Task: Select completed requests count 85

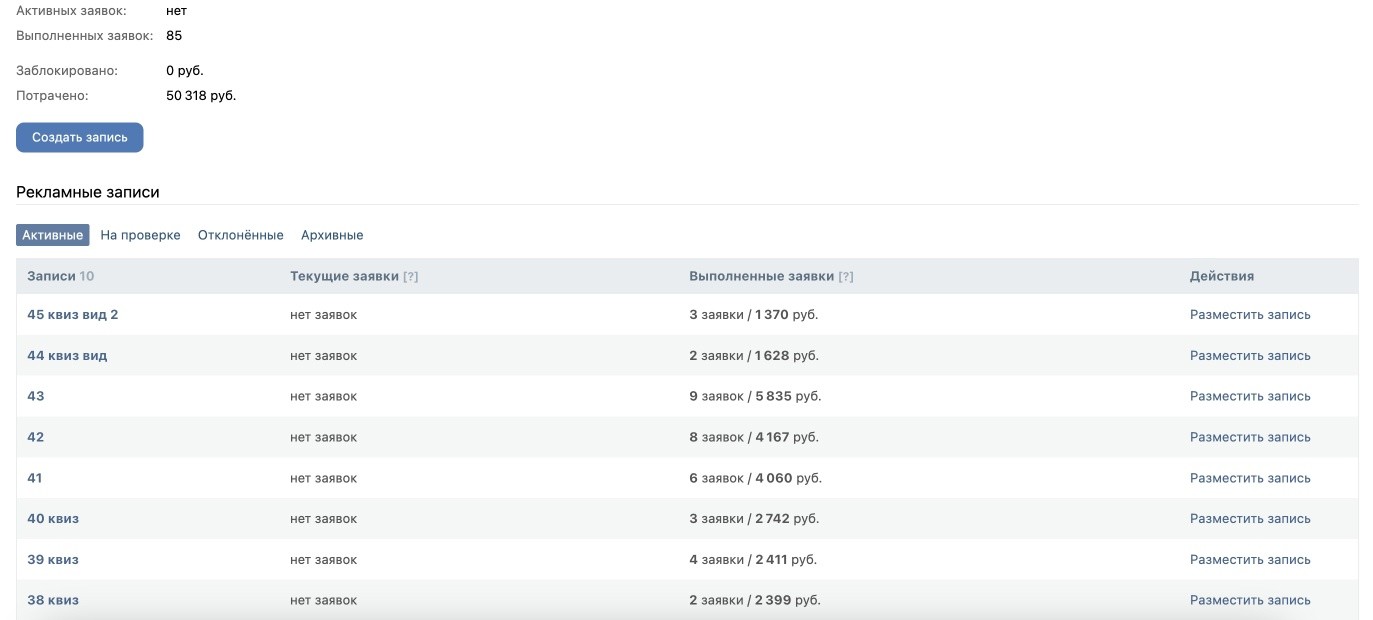Action: [174, 36]
